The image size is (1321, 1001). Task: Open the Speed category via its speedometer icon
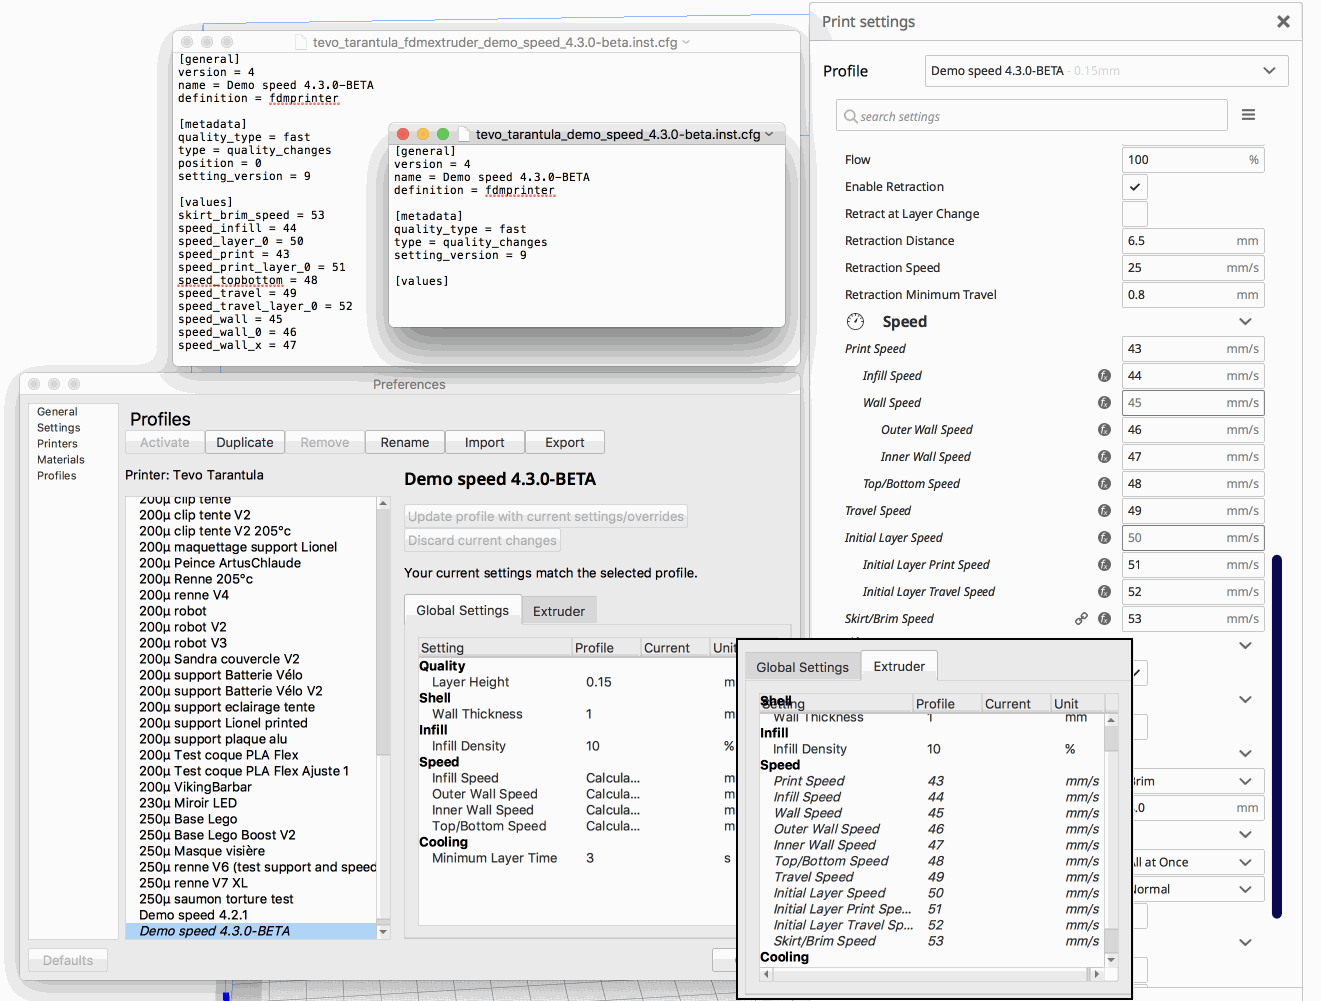pyautogui.click(x=855, y=321)
